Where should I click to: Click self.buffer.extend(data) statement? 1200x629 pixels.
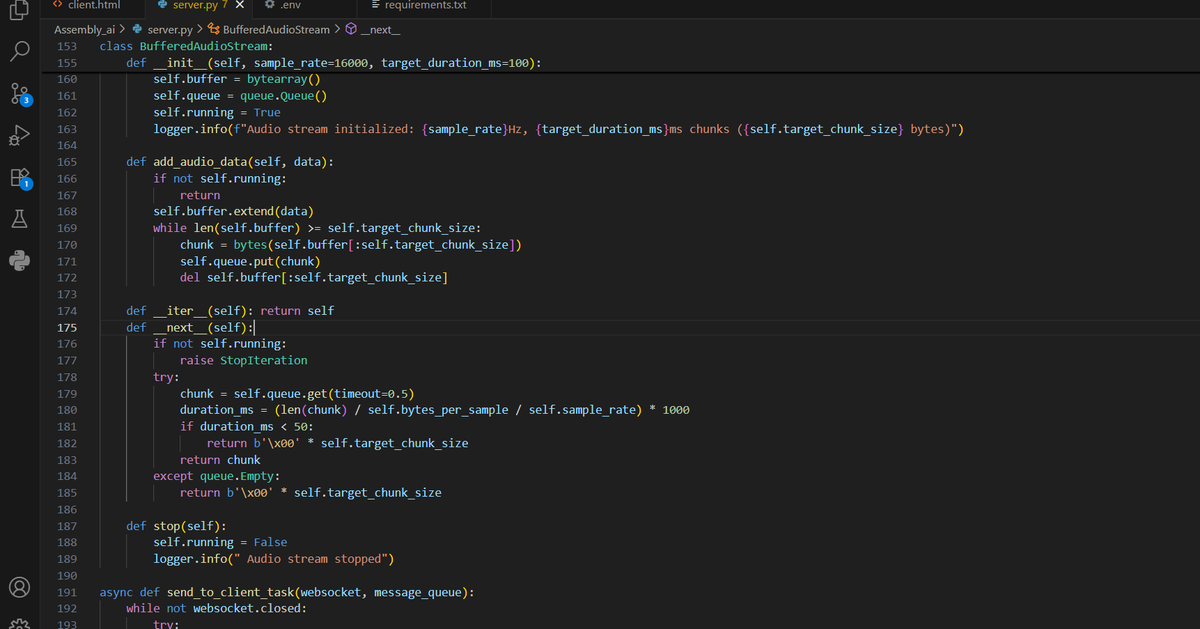click(233, 211)
